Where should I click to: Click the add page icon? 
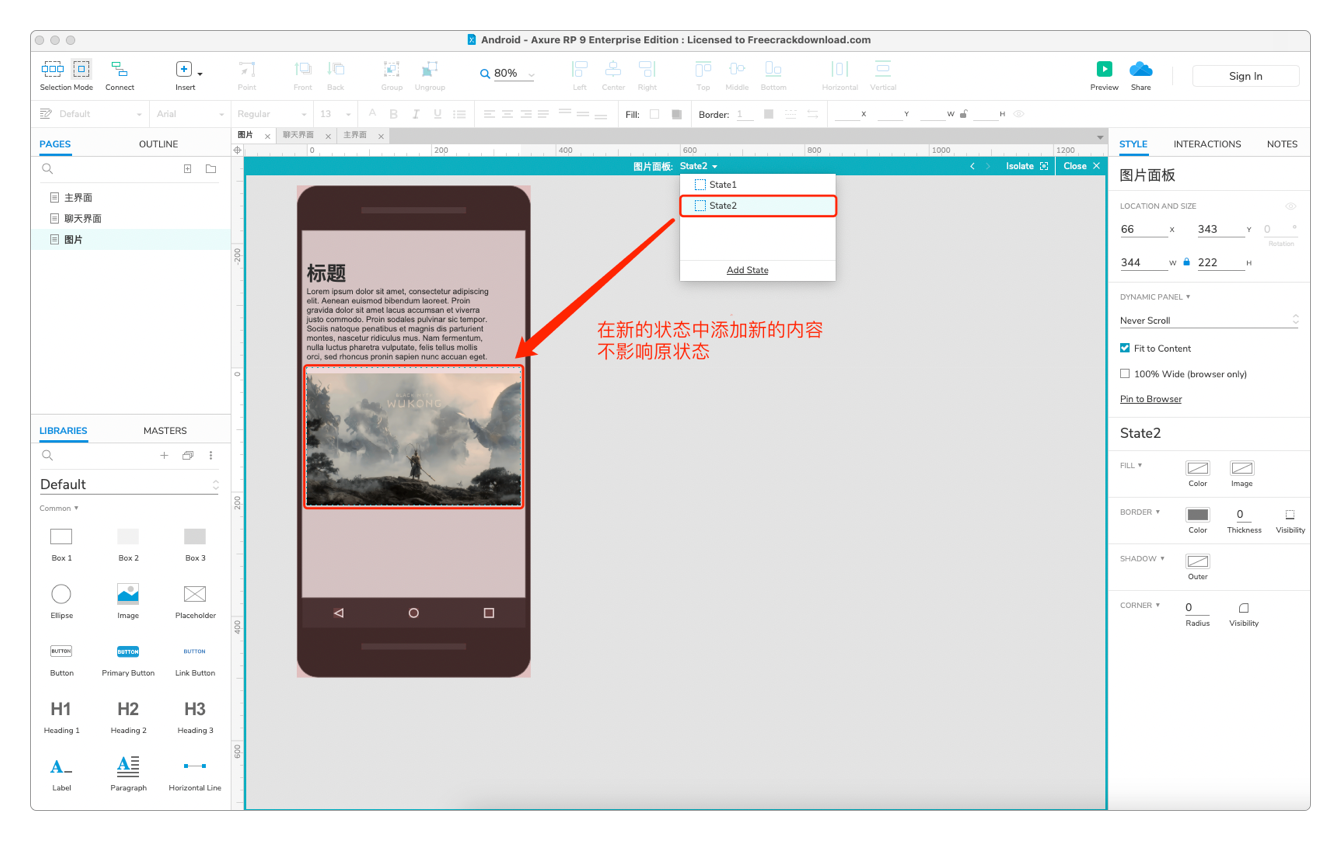[x=187, y=169]
